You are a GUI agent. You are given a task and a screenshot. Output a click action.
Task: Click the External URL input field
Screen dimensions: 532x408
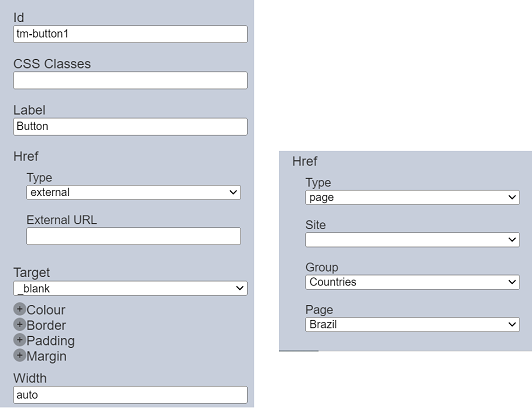(133, 236)
